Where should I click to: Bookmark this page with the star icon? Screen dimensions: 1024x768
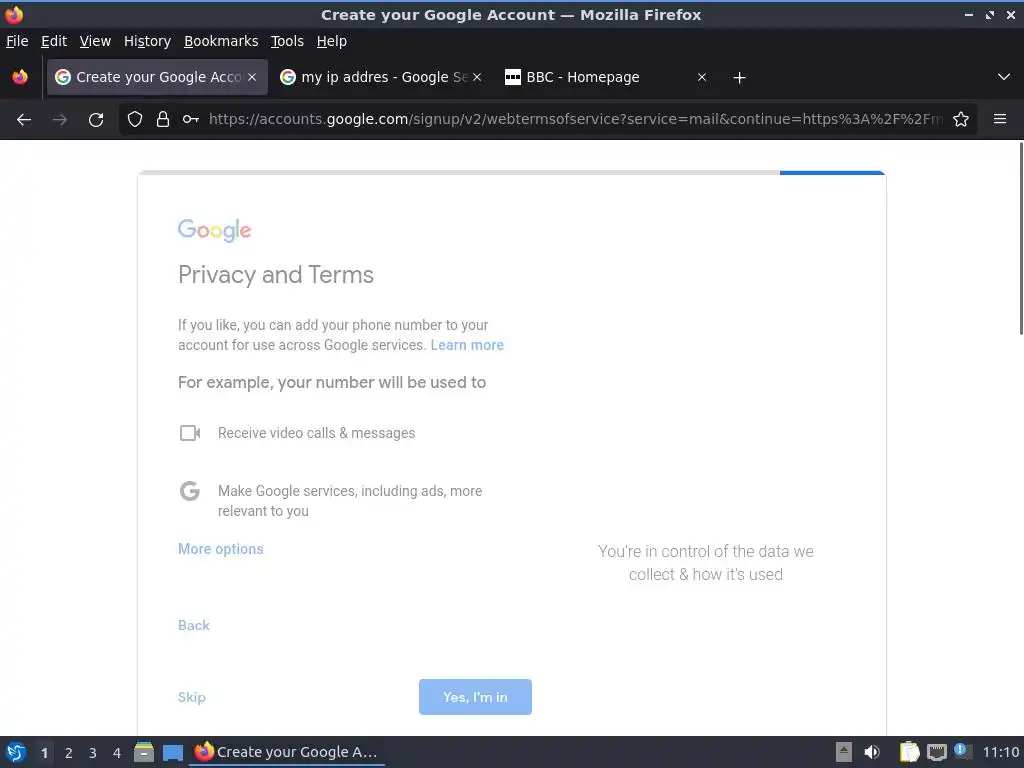[961, 119]
